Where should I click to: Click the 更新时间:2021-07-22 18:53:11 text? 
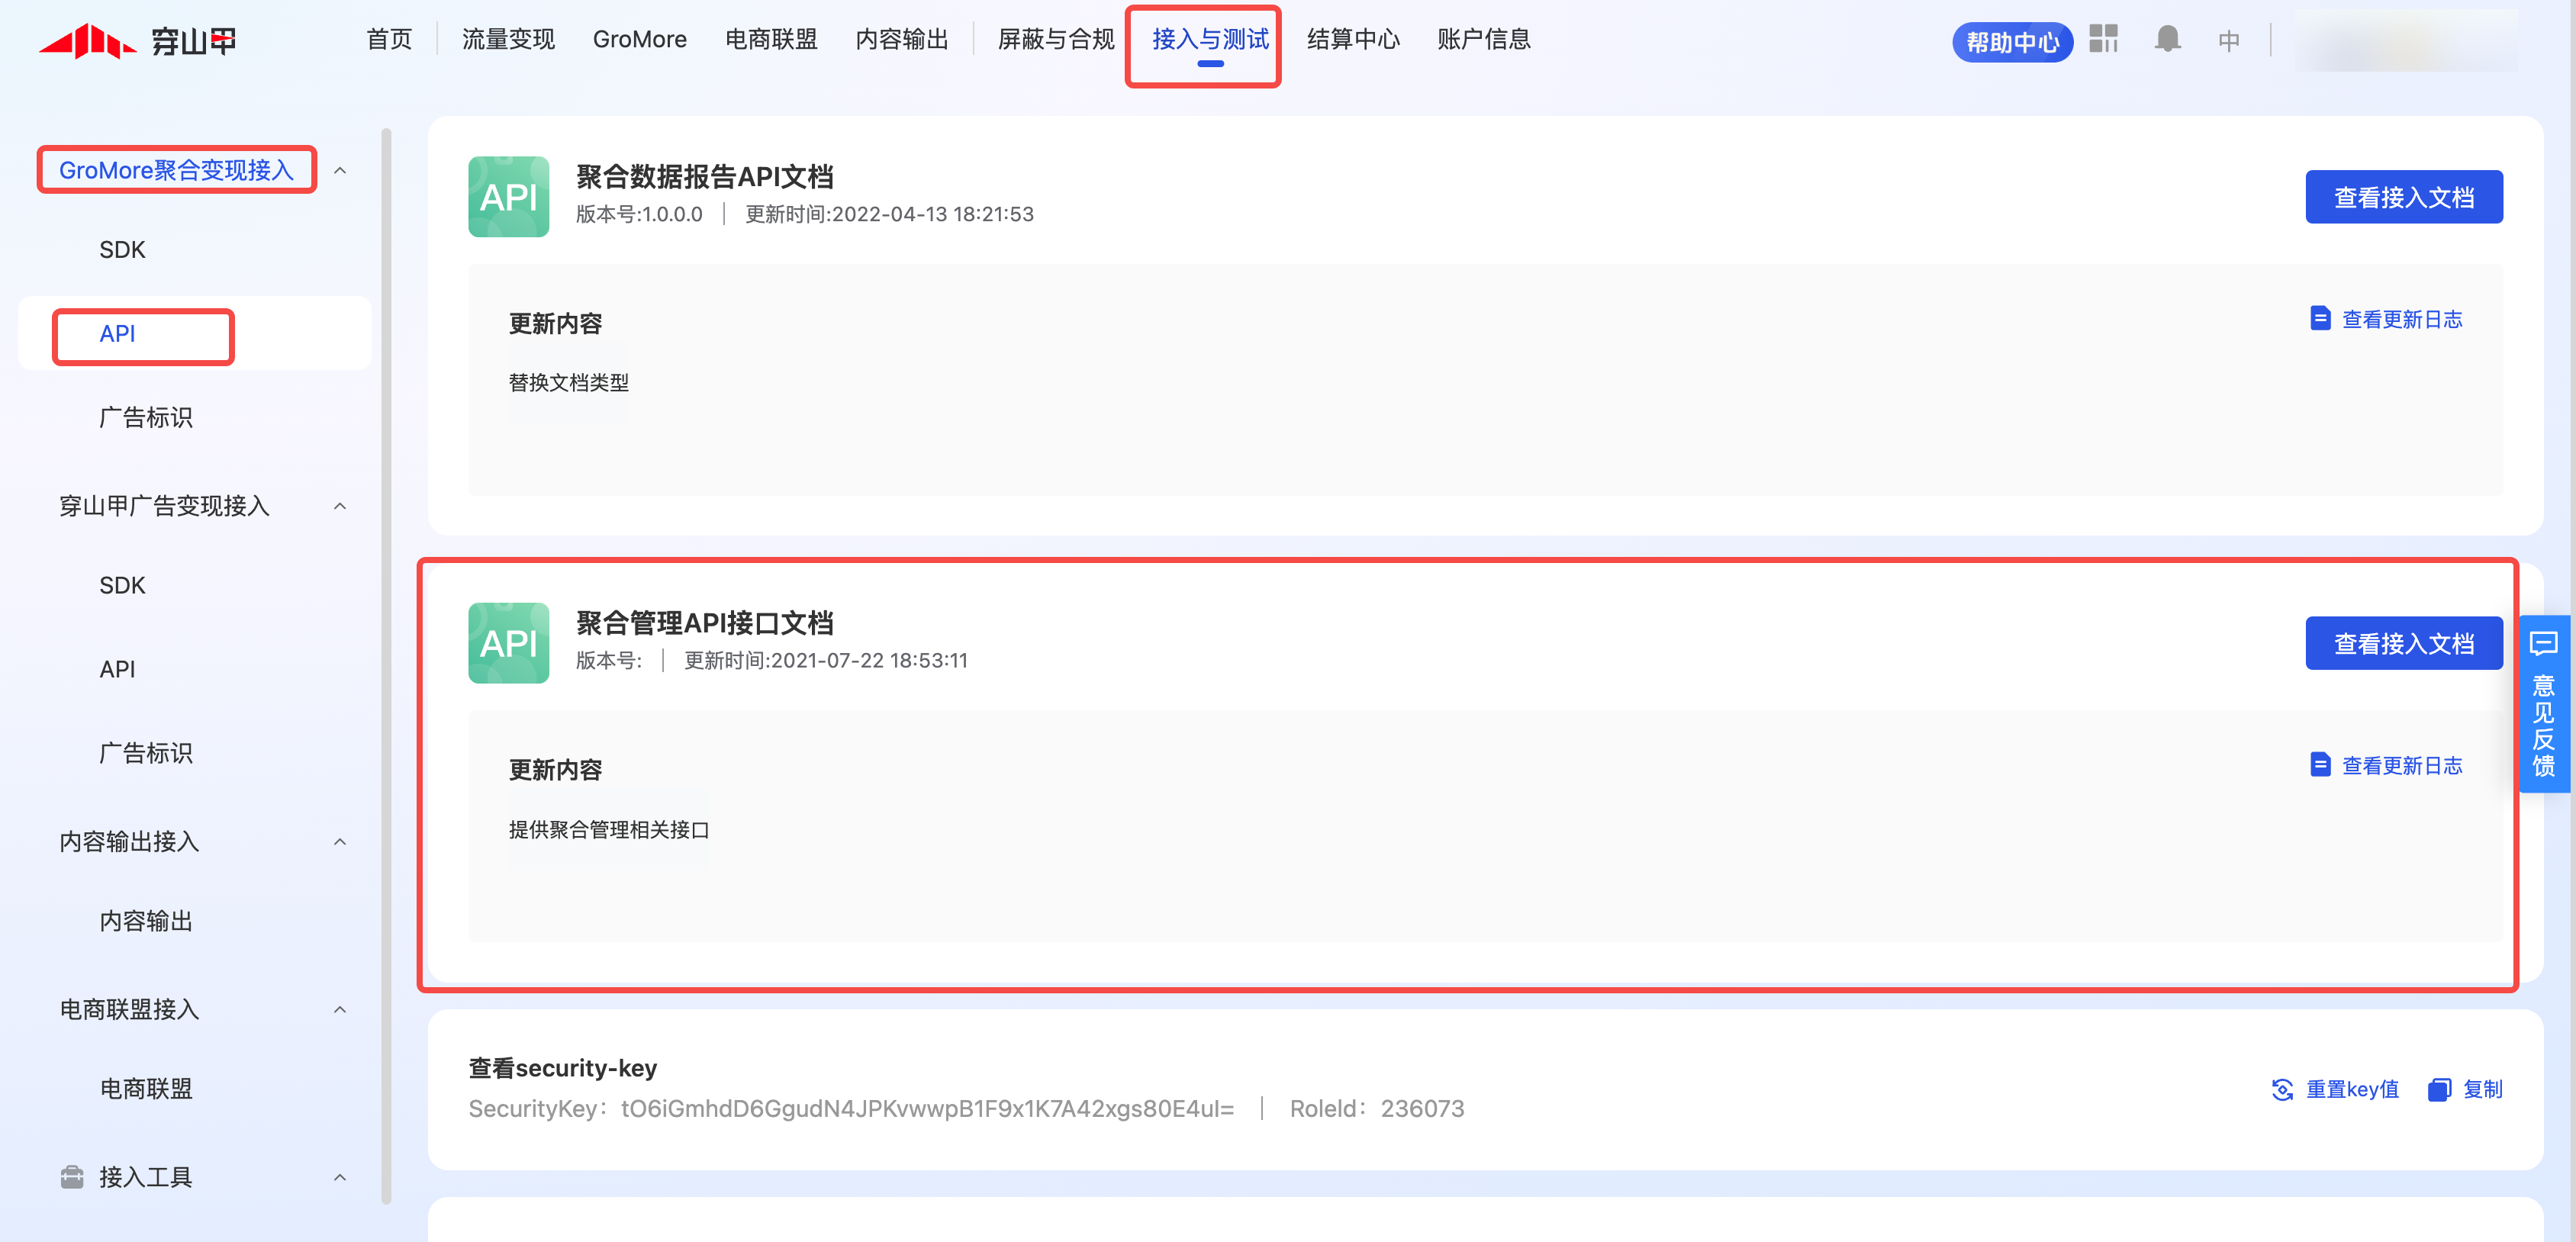[x=825, y=660]
